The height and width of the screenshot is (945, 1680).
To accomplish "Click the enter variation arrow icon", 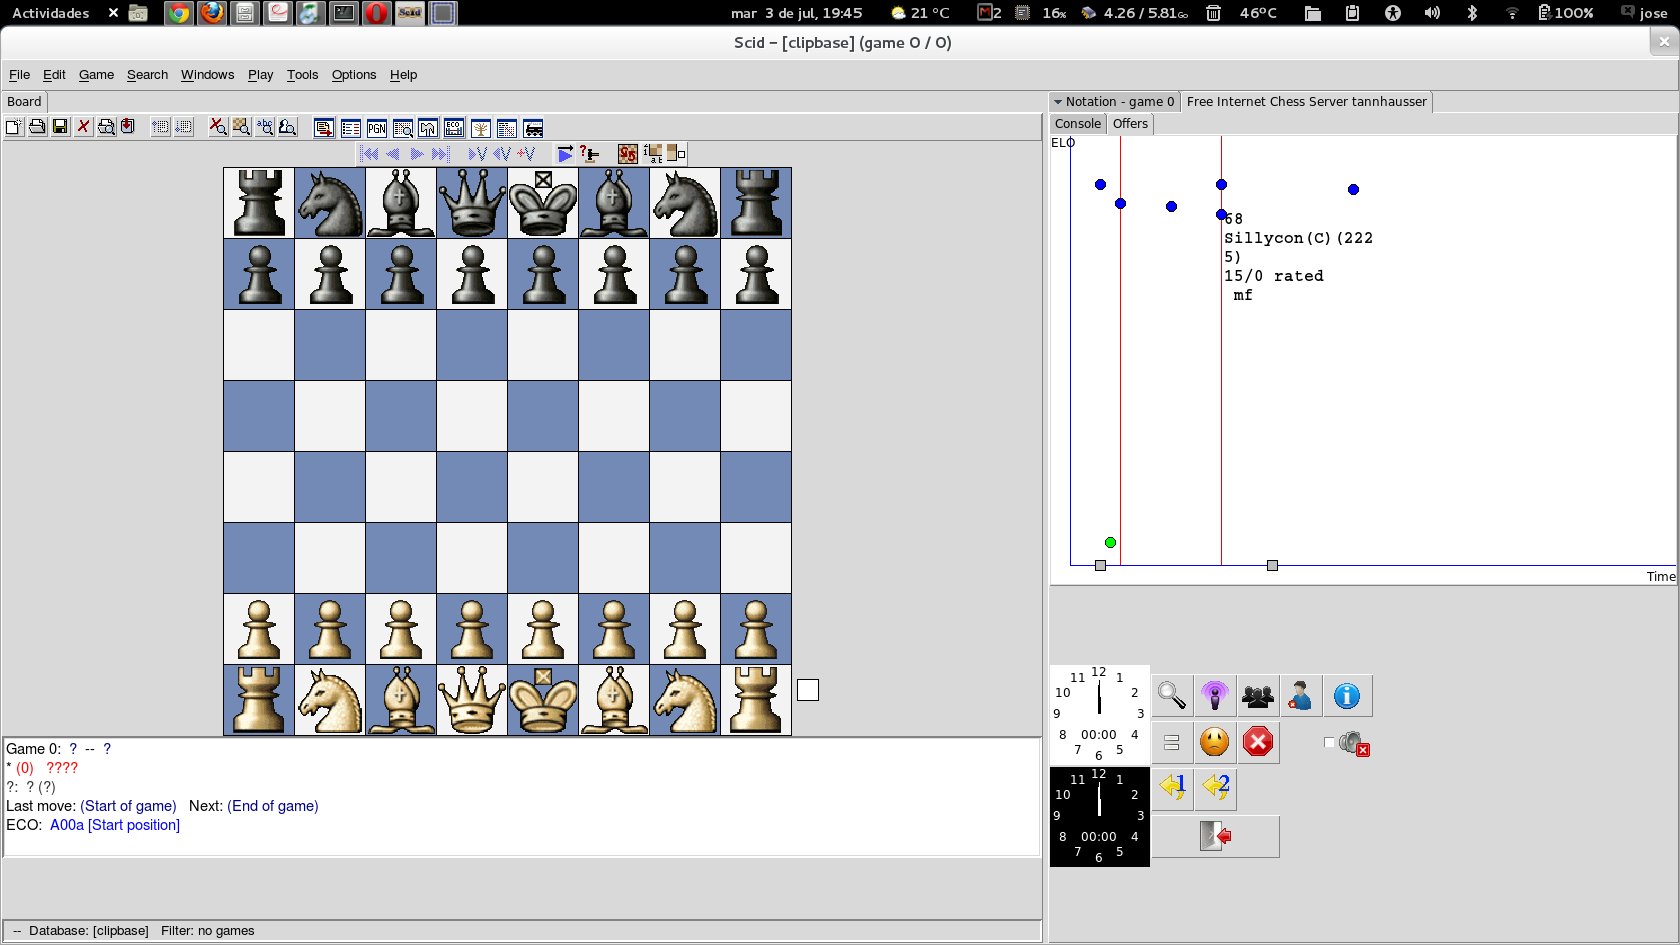I will pos(477,154).
